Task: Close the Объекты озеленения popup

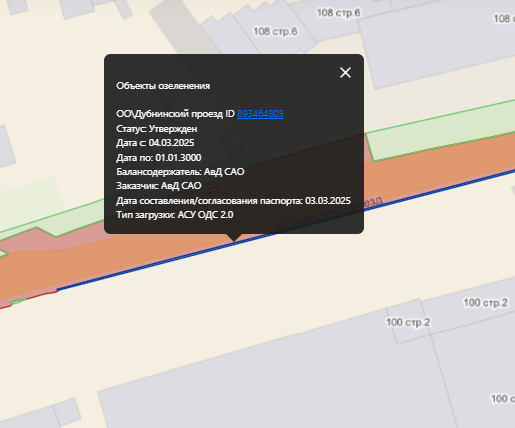Action: (345, 72)
